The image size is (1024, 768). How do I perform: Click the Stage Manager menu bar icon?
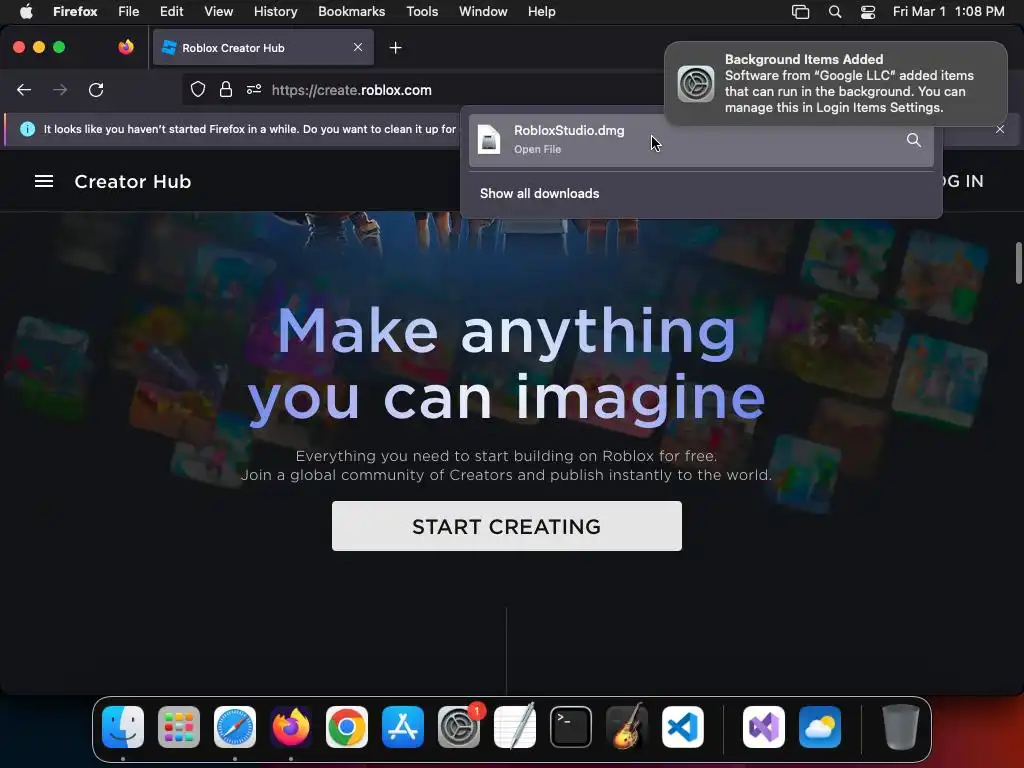(800, 11)
